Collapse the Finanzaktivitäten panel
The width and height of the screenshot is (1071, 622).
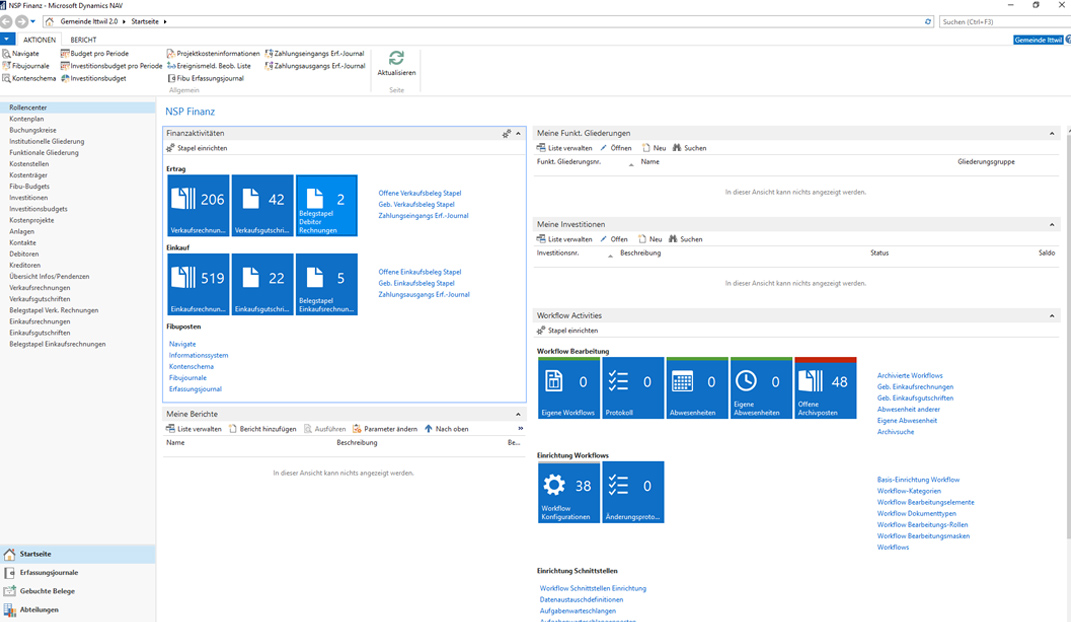[x=518, y=133]
